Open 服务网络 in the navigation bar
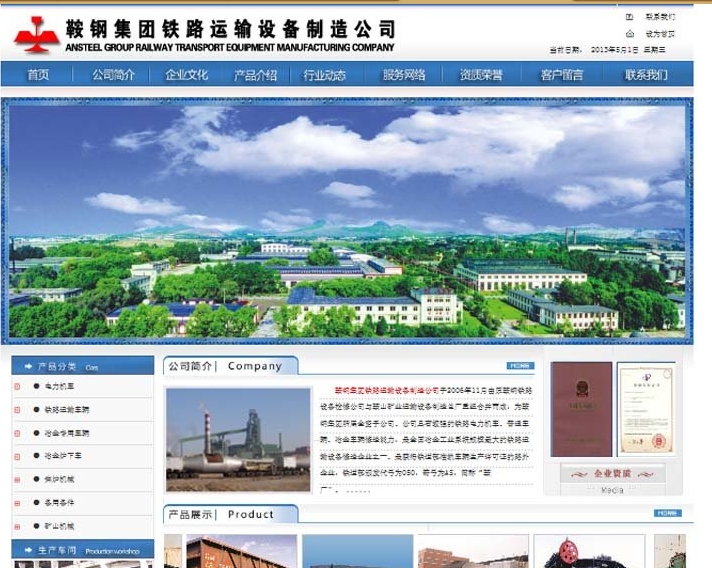Screen dimensions: 712x568 404,74
